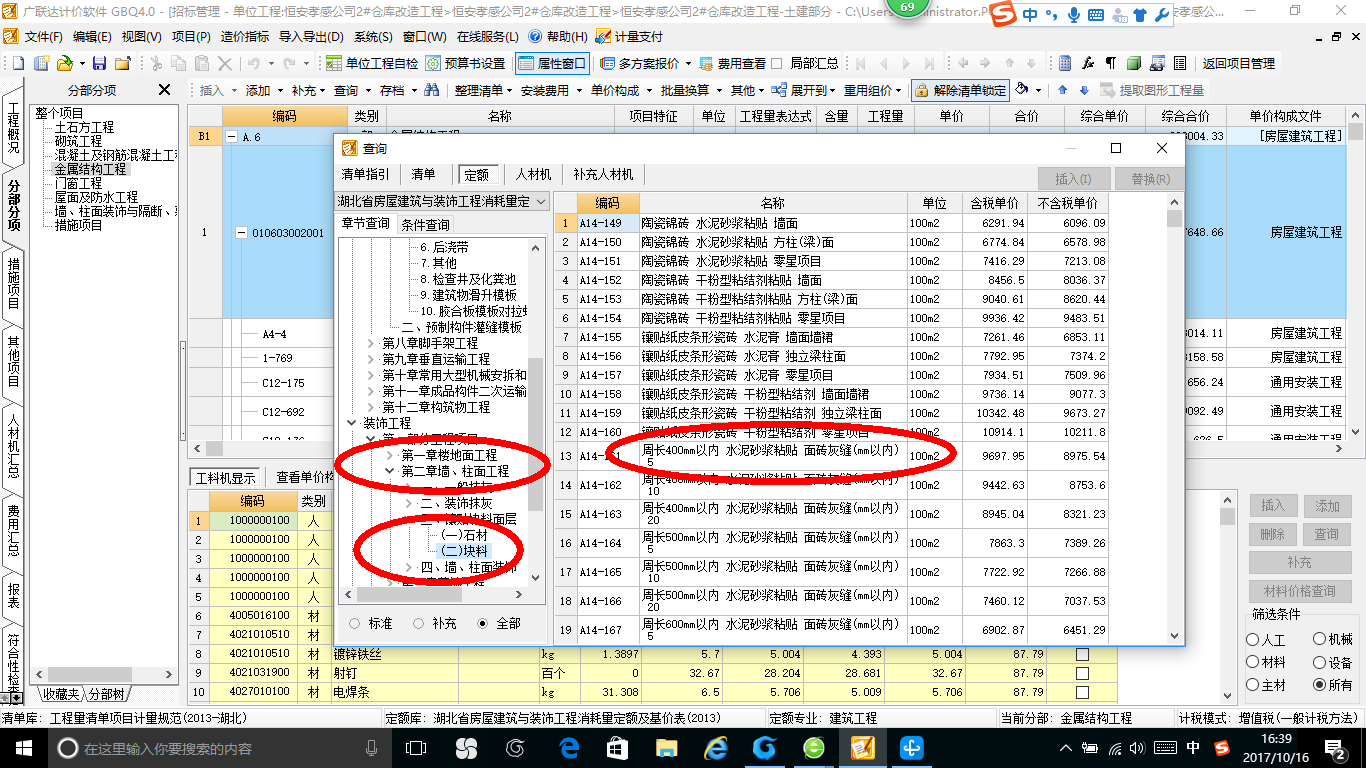The width and height of the screenshot is (1366, 768).
Task: Switch to the 人材机 tab in query dialog
Action: (x=533, y=174)
